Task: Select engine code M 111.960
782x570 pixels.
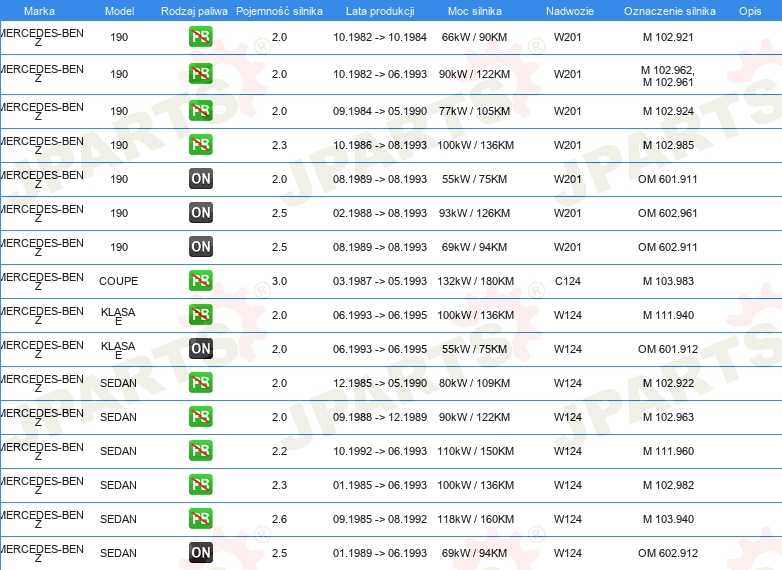Action: click(x=668, y=451)
